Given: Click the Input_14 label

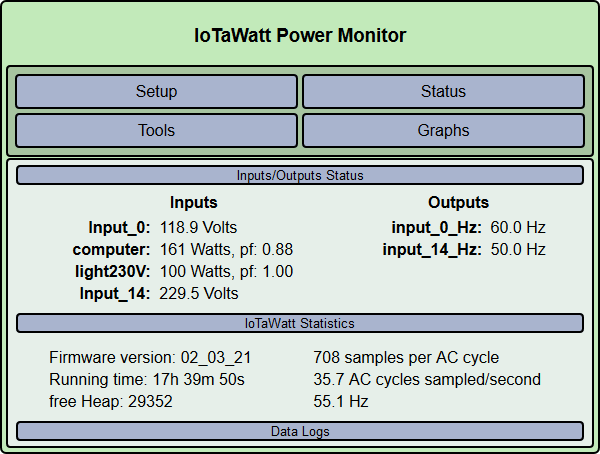Looking at the screenshot, I should click(115, 294).
